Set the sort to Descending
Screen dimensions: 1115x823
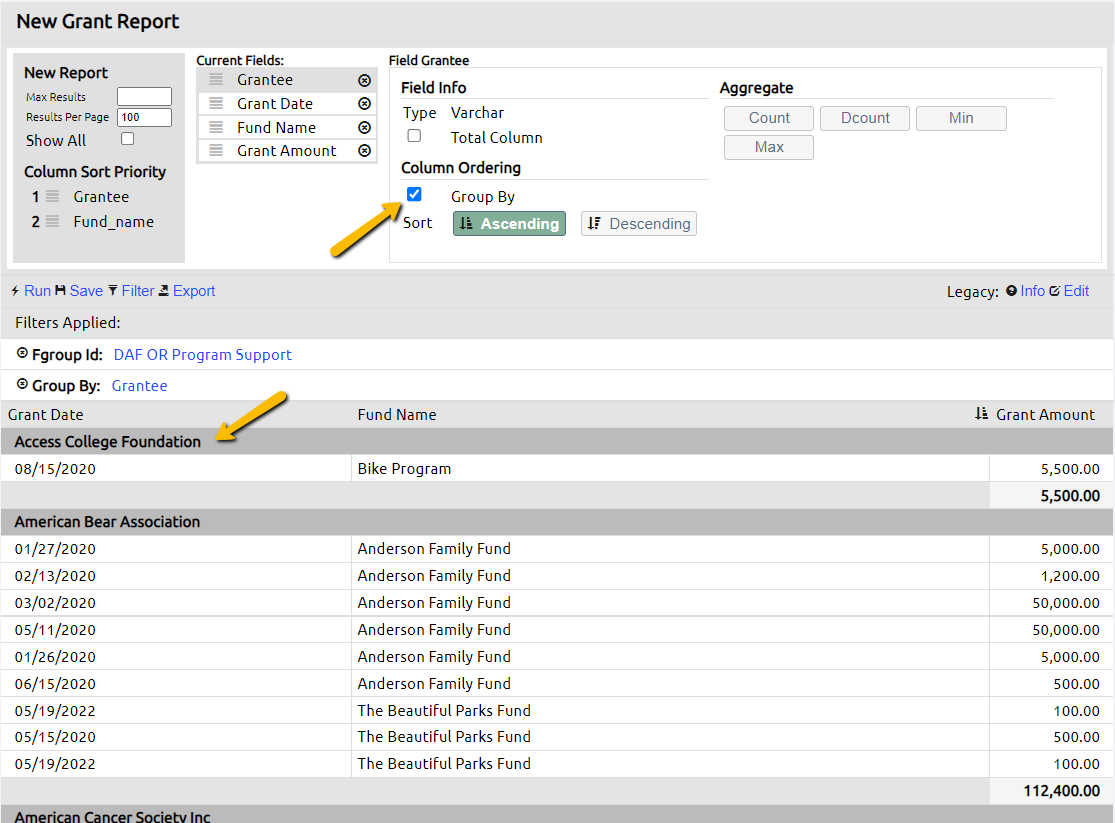click(639, 223)
